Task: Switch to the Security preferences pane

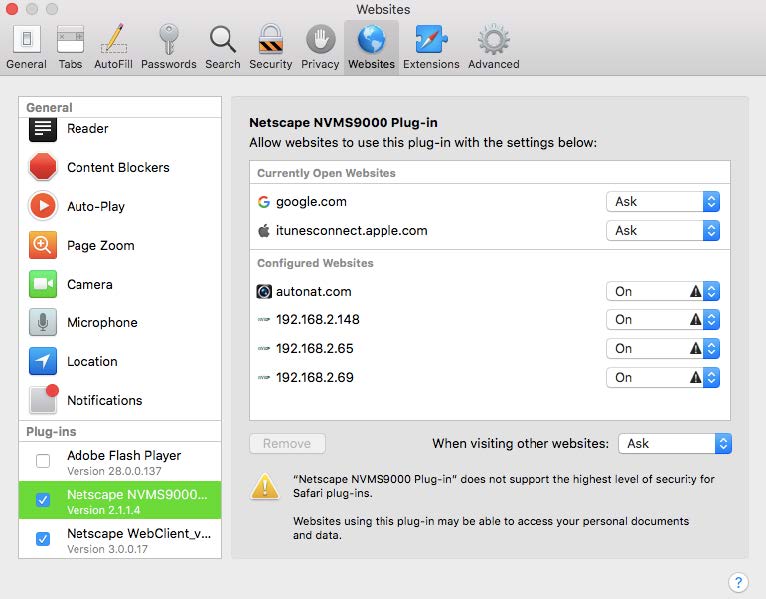Action: (x=270, y=47)
